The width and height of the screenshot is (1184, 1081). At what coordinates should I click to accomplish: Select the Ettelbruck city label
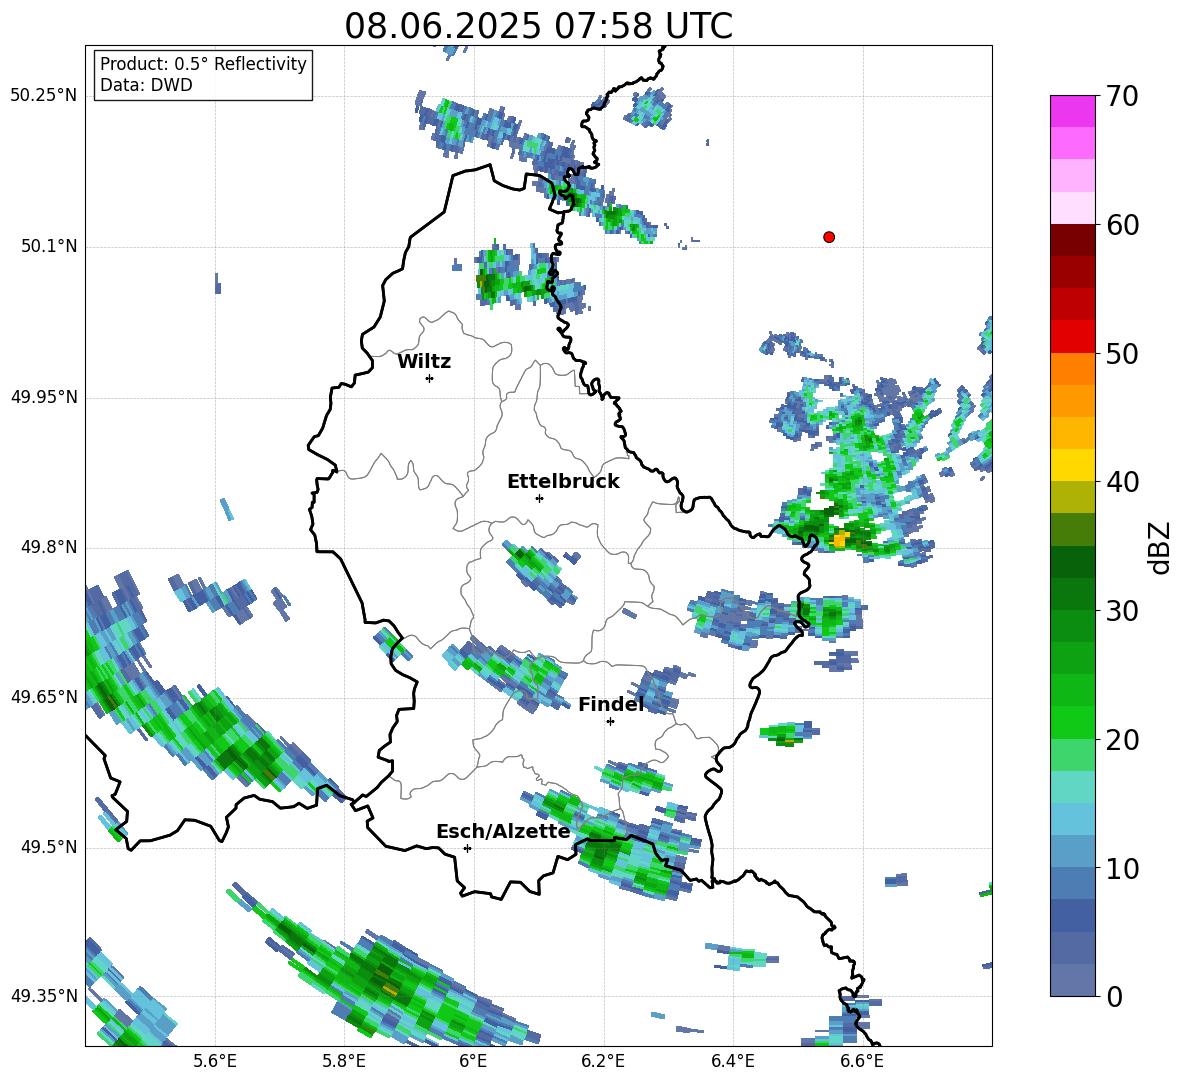[563, 482]
